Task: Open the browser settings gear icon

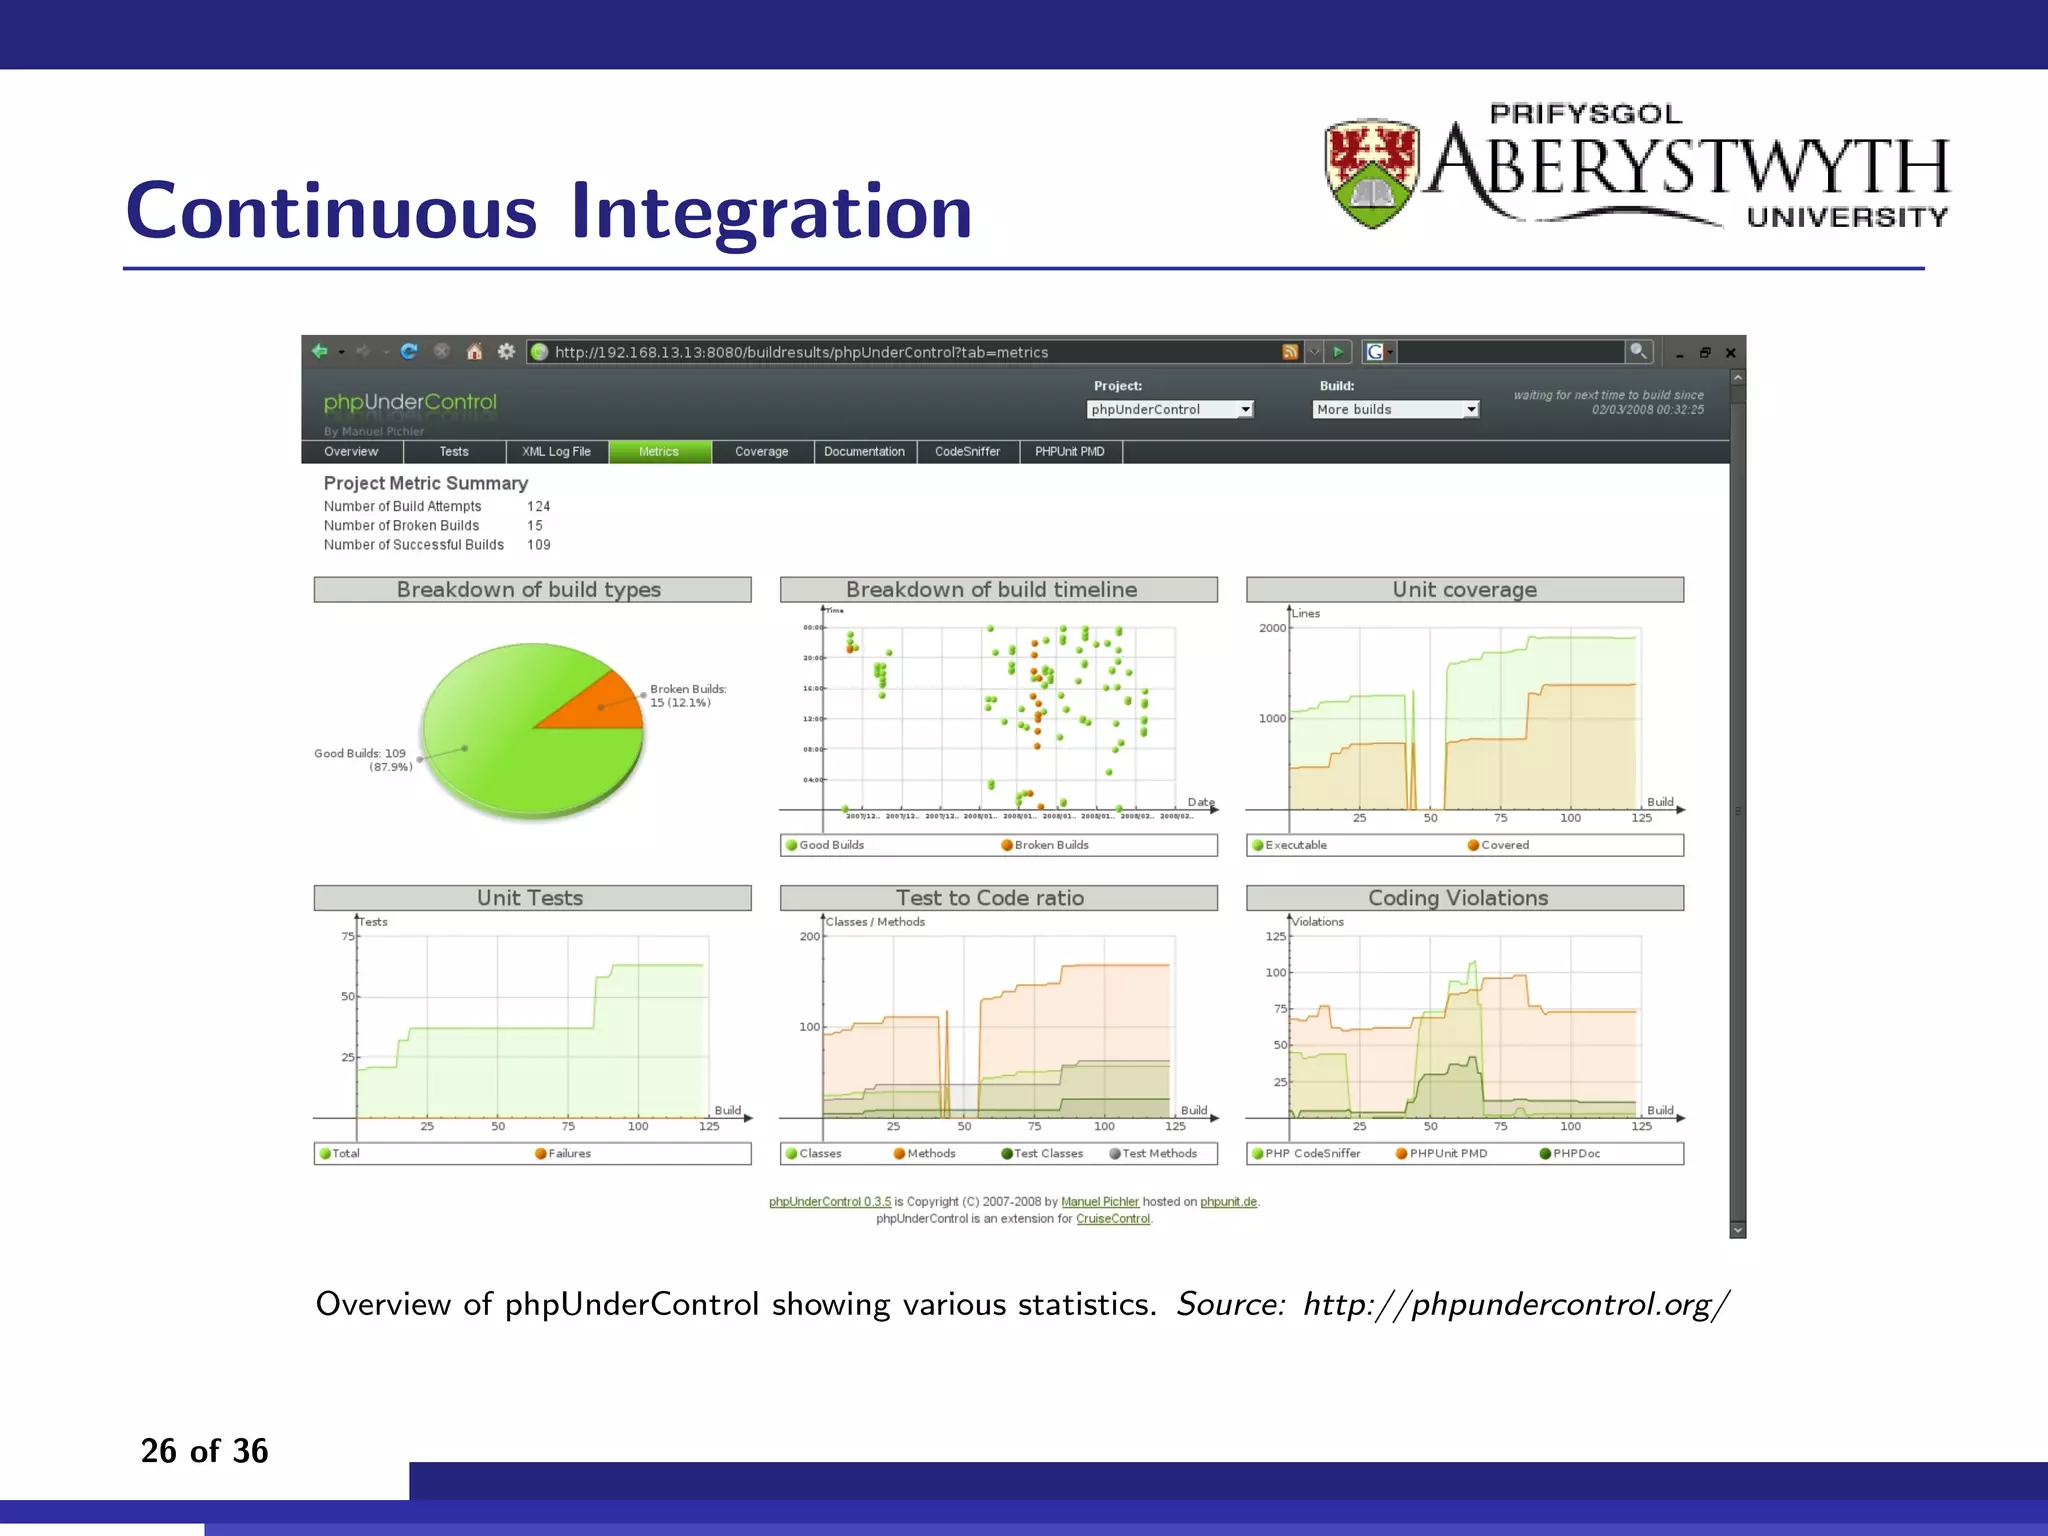Action: [x=506, y=351]
